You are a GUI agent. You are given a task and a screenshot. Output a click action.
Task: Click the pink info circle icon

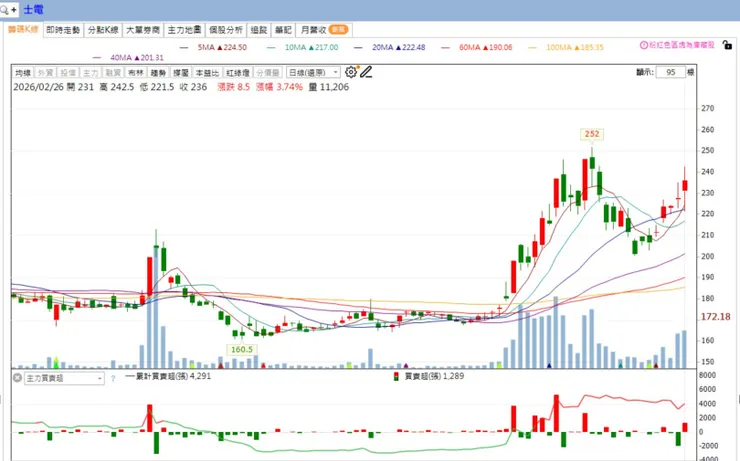(644, 45)
